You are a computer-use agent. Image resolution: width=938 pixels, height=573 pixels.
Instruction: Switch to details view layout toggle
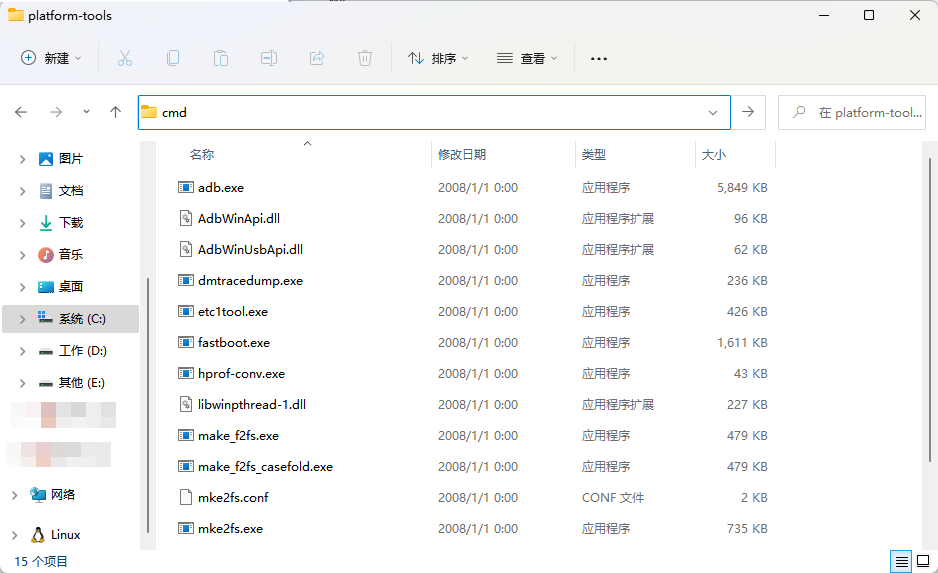[901, 561]
